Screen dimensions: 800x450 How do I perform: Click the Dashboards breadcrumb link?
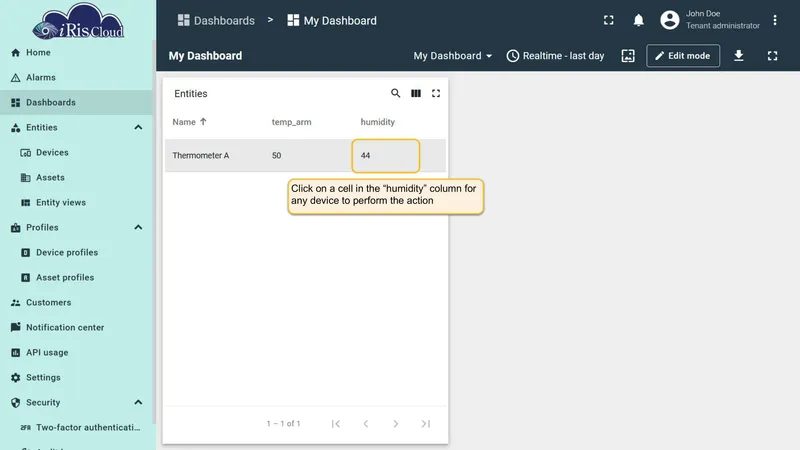[216, 20]
